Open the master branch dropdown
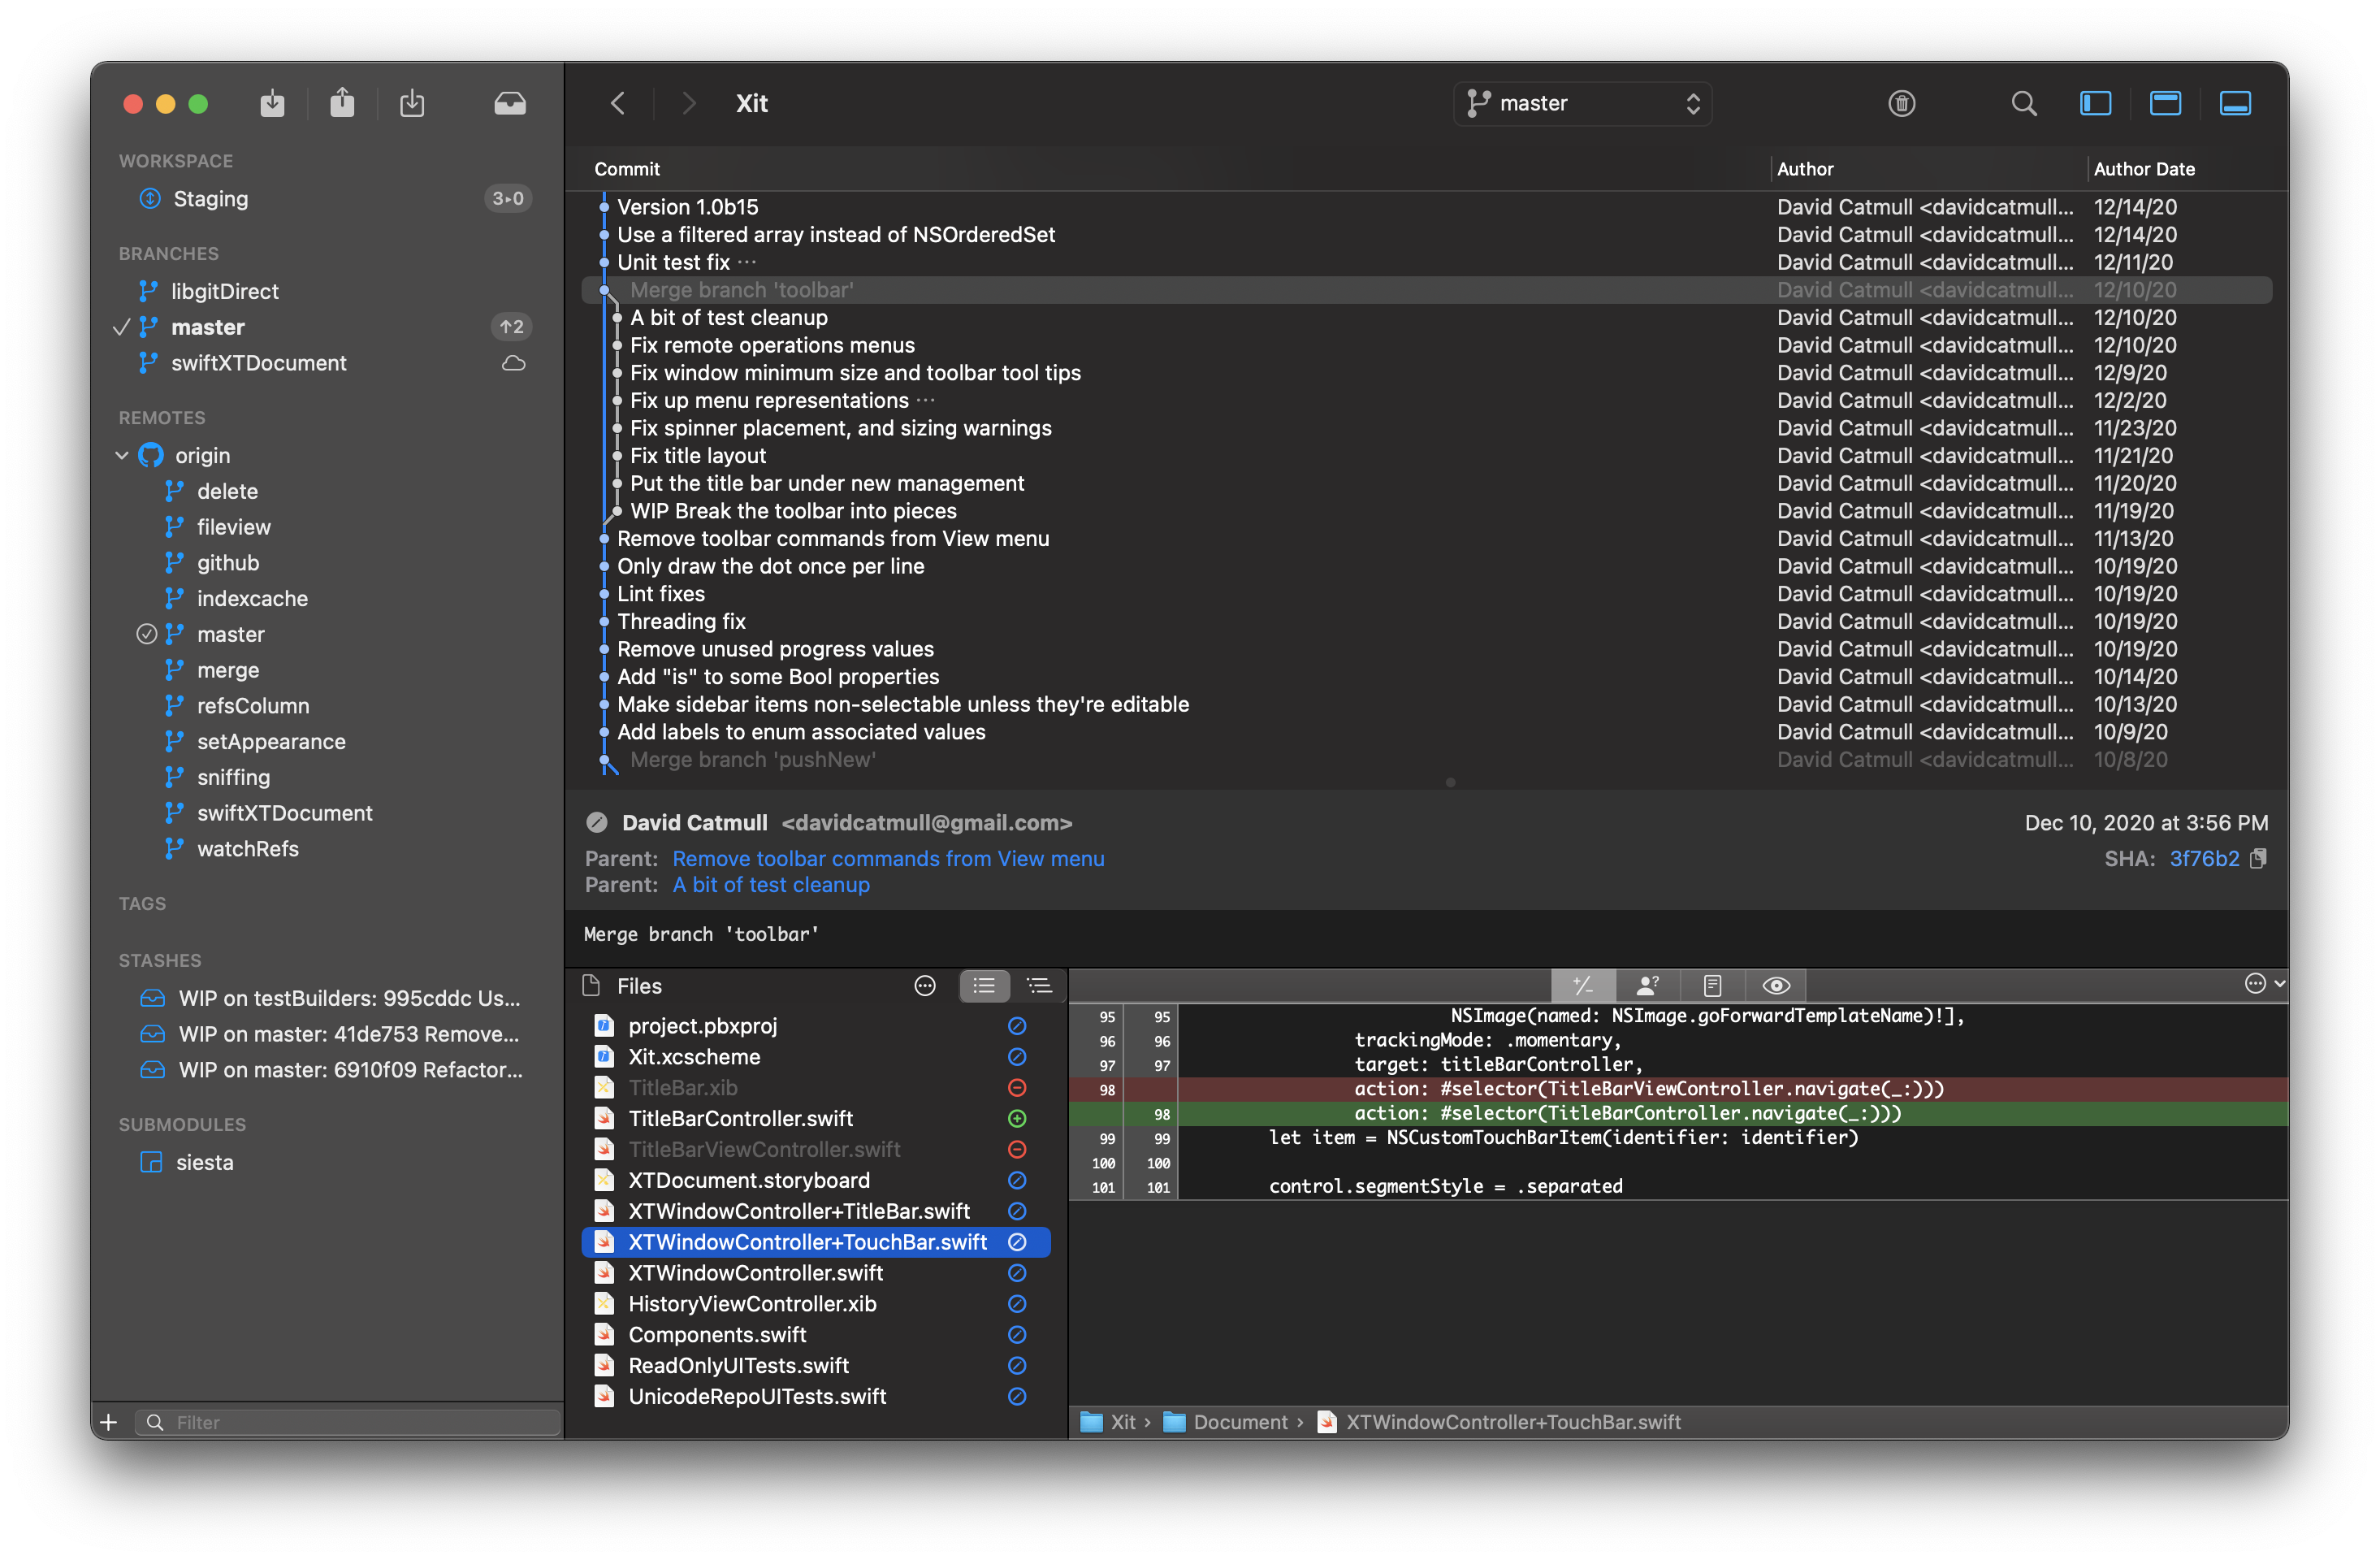The image size is (2380, 1560). tap(1582, 103)
